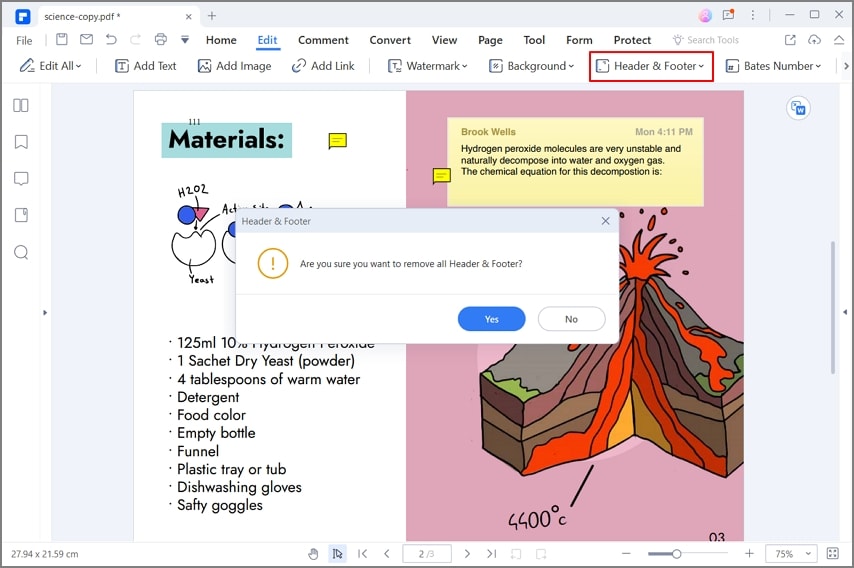The width and height of the screenshot is (854, 568).
Task: Choose the Add Link tool
Action: coord(323,66)
